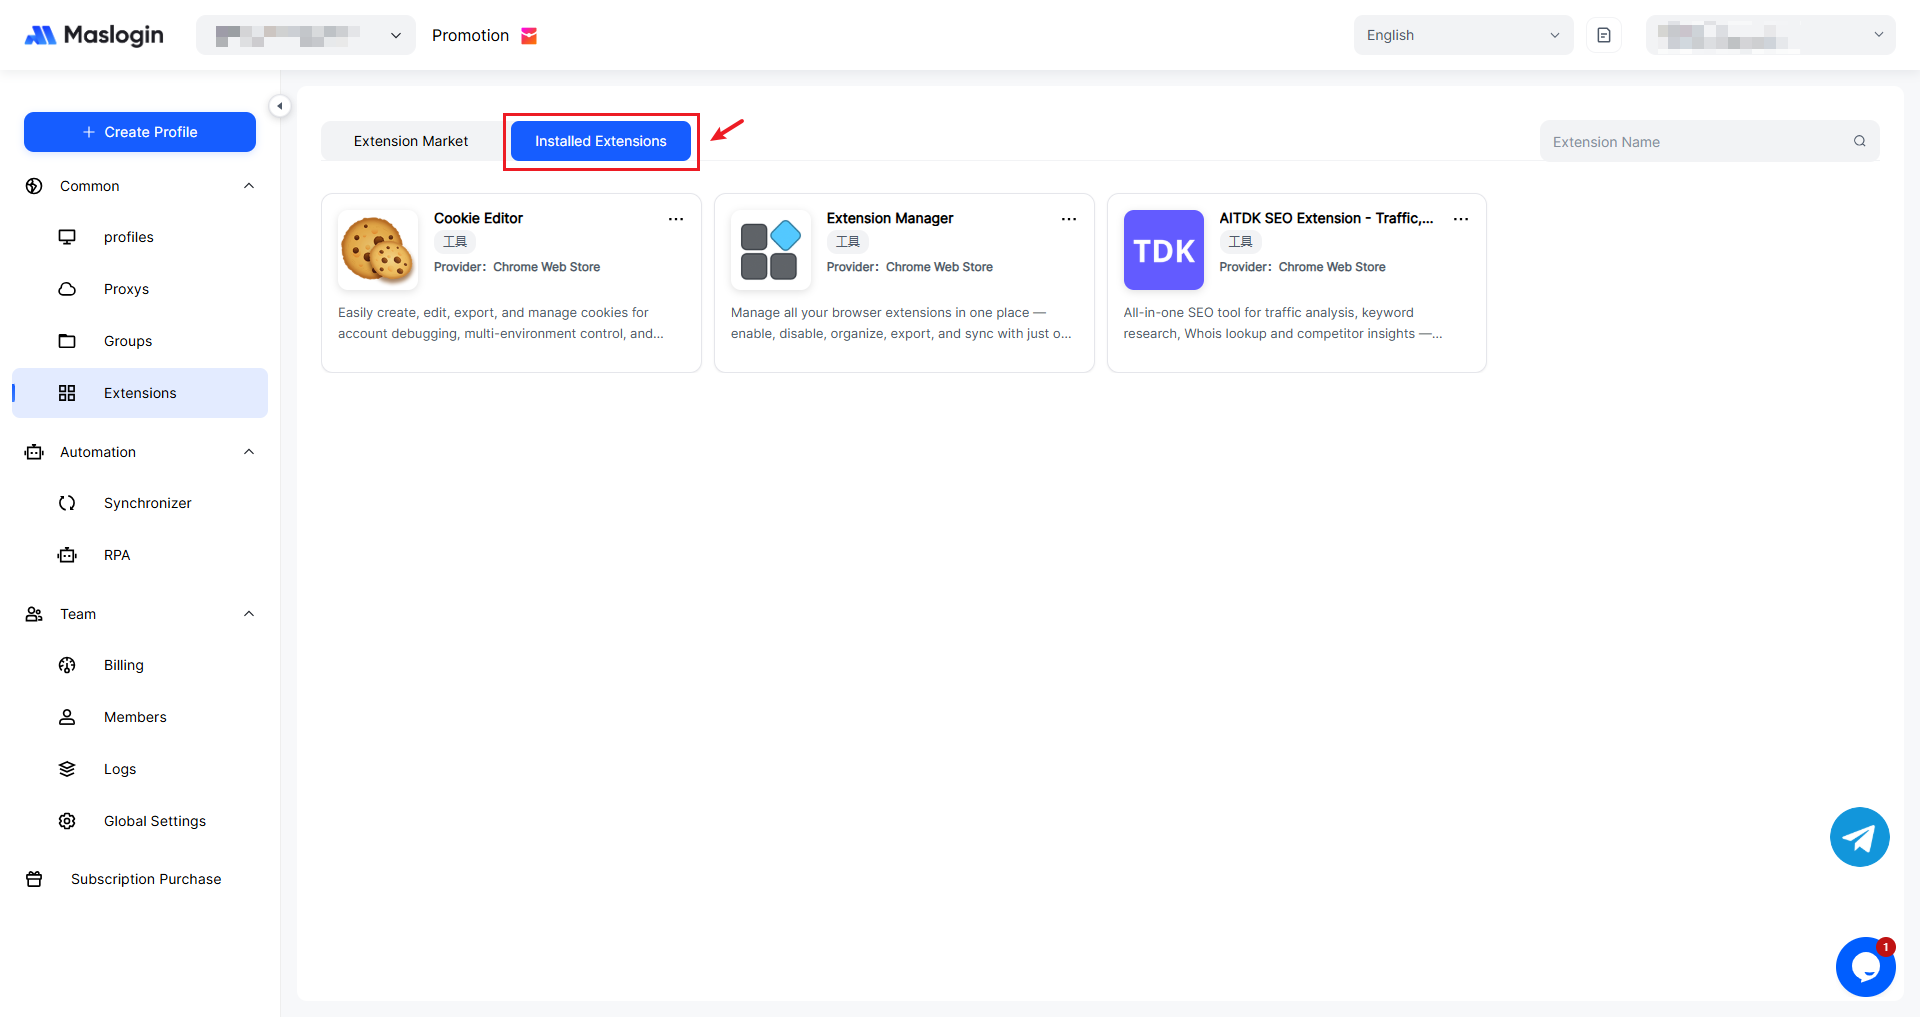Click the search magnifier icon
This screenshot has height=1017, width=1920.
(1860, 141)
